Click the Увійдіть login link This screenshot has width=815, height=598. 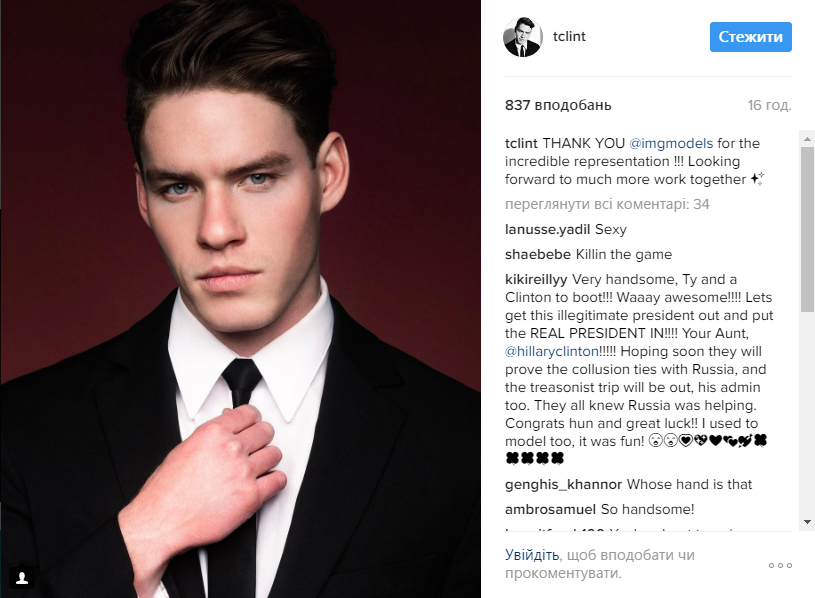tap(532, 555)
